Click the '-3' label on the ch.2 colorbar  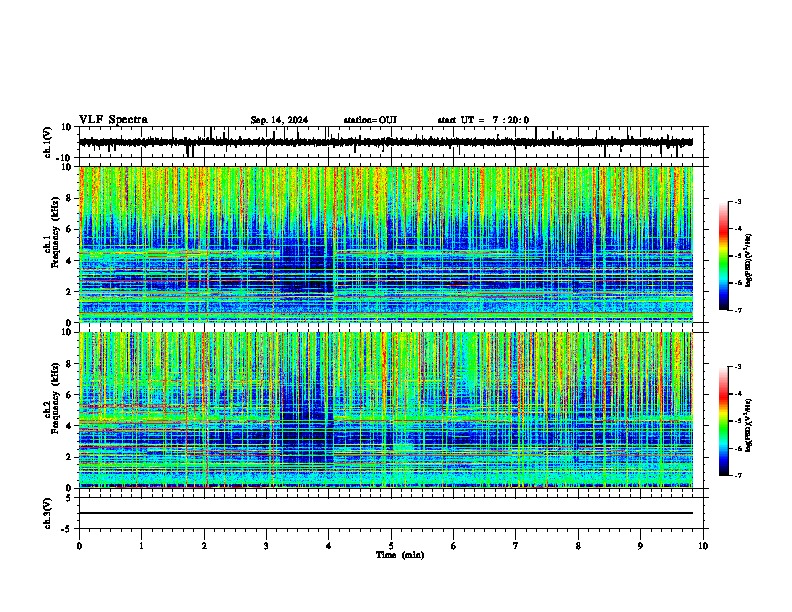(738, 367)
